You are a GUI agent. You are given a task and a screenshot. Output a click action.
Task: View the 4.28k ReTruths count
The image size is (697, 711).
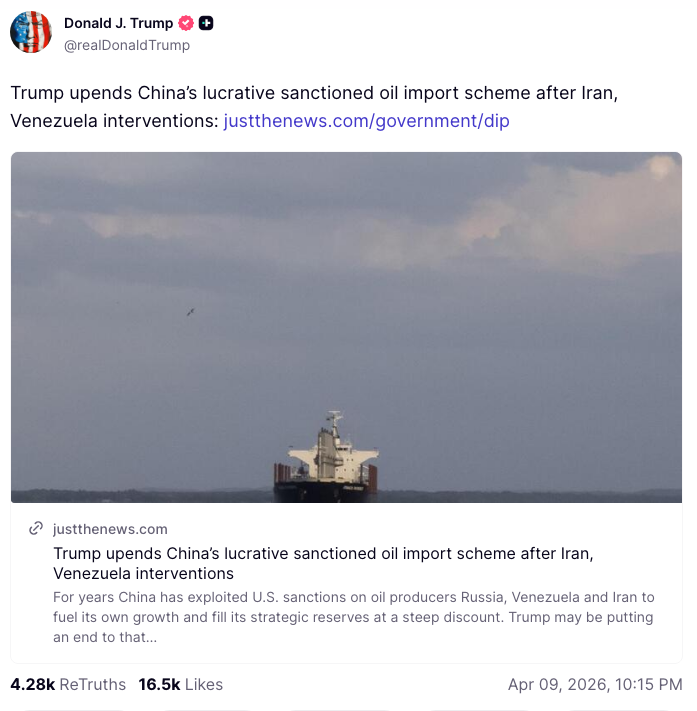[x=33, y=684]
